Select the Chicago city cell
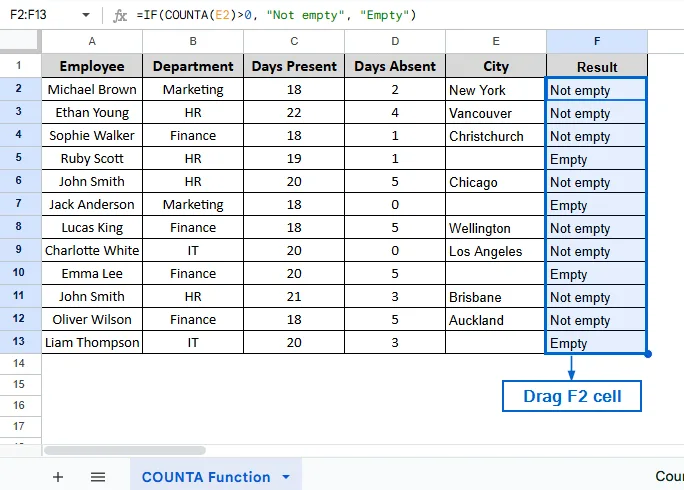Image resolution: width=684 pixels, height=490 pixels. (496, 182)
